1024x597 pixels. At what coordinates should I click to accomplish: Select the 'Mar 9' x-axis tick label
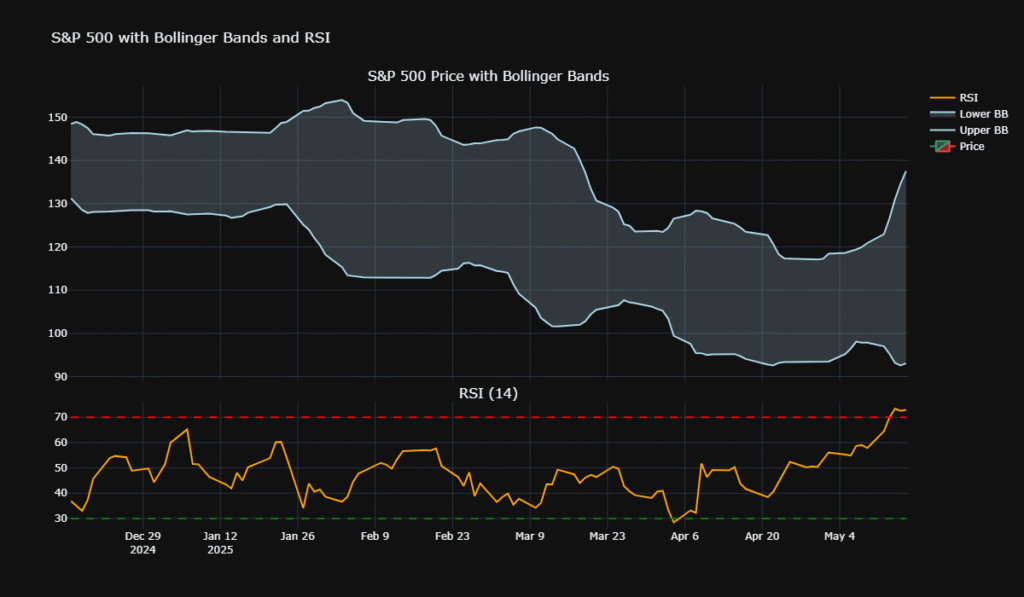(x=529, y=536)
